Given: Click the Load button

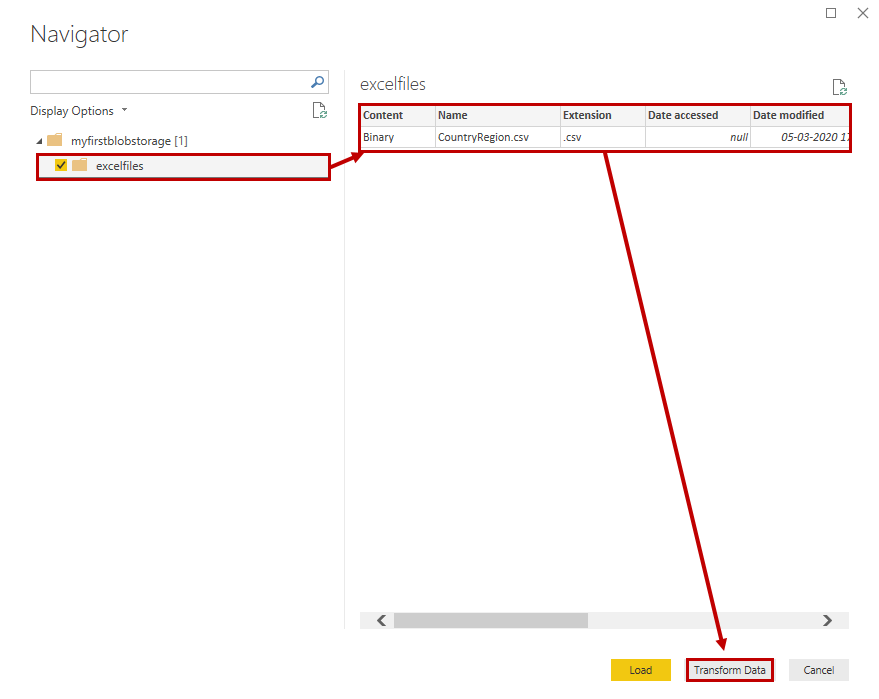Looking at the screenshot, I should coord(640,670).
